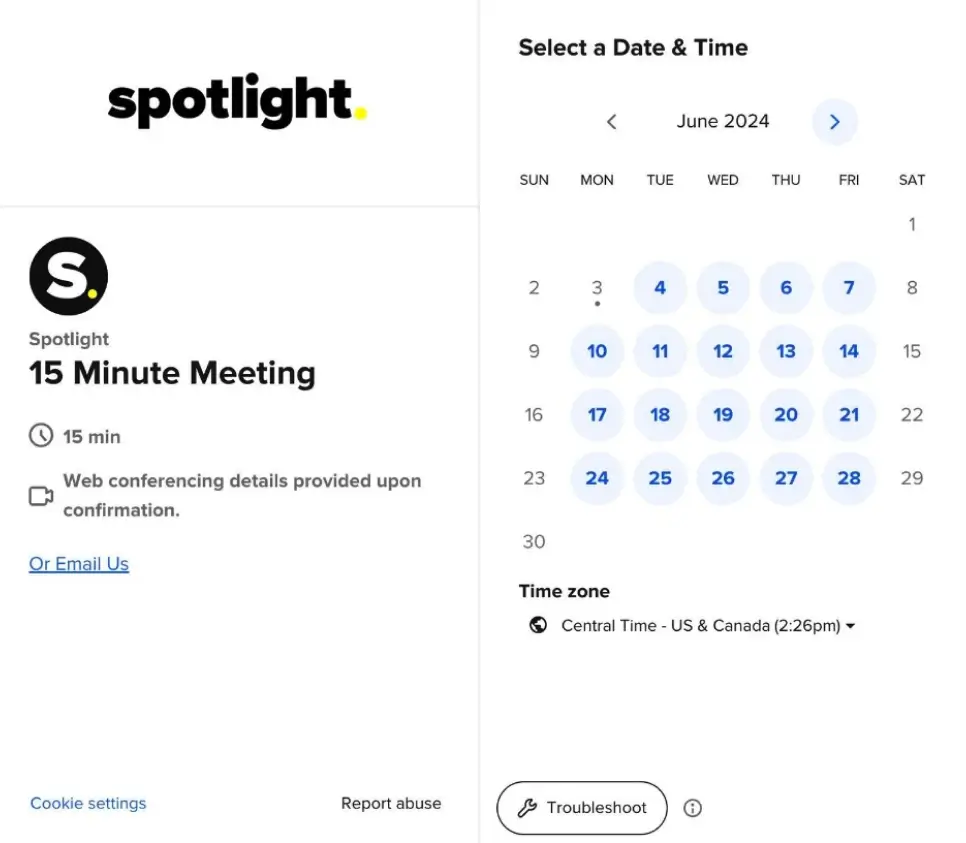966x843 pixels.
Task: Click the clock duration icon
Action: (x=41, y=436)
